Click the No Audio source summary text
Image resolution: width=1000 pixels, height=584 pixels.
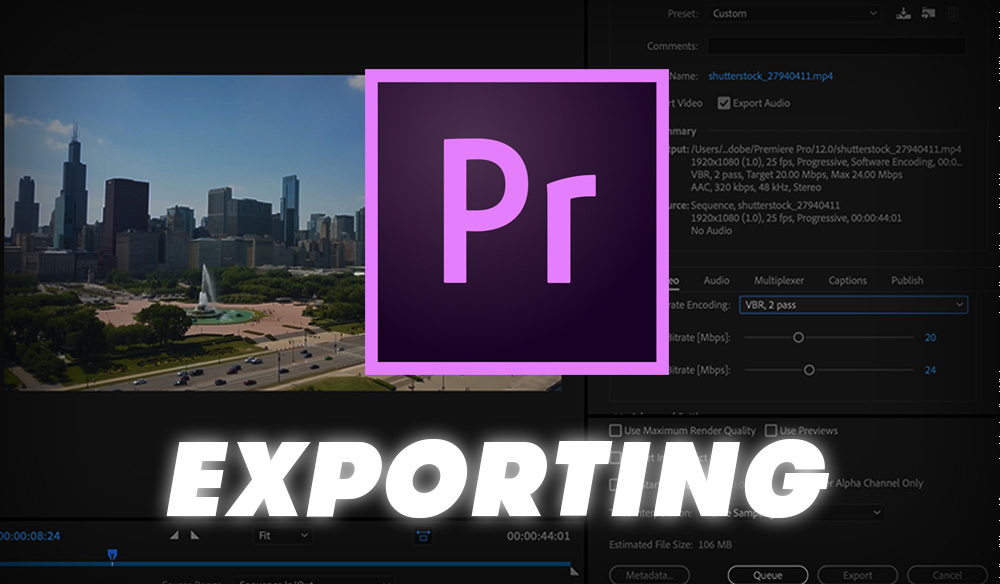(x=711, y=231)
